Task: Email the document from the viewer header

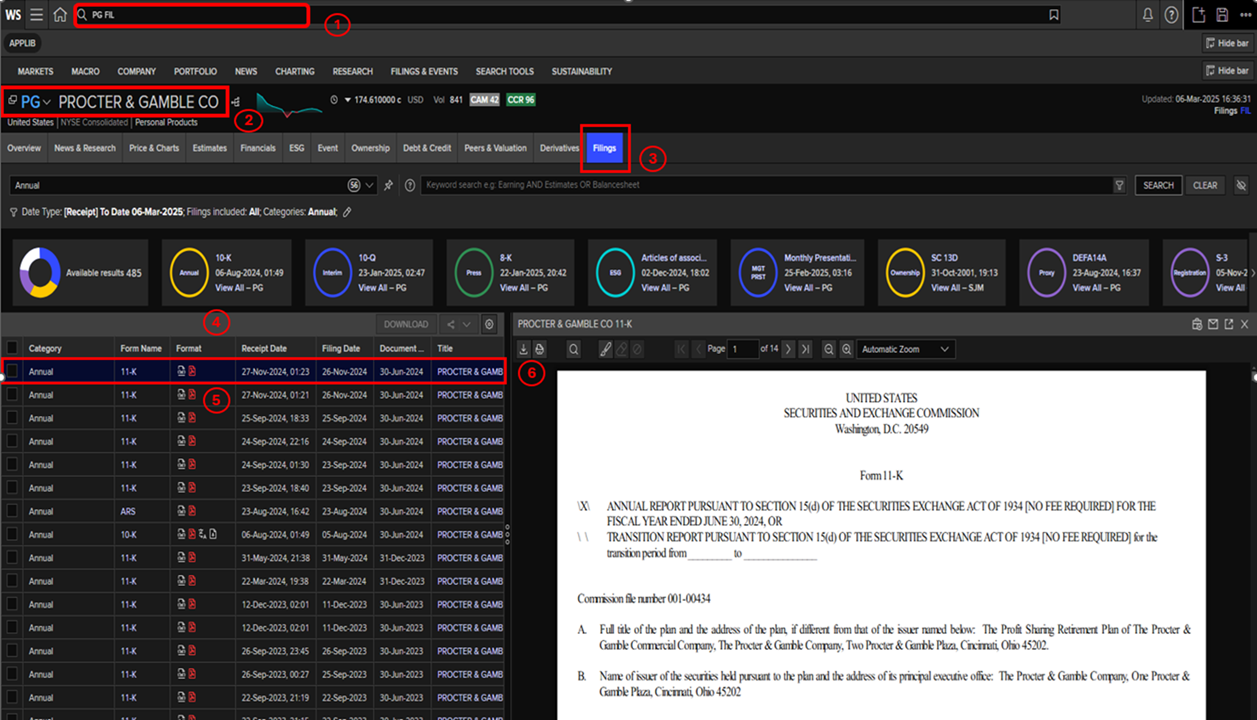Action: pyautogui.click(x=1213, y=324)
